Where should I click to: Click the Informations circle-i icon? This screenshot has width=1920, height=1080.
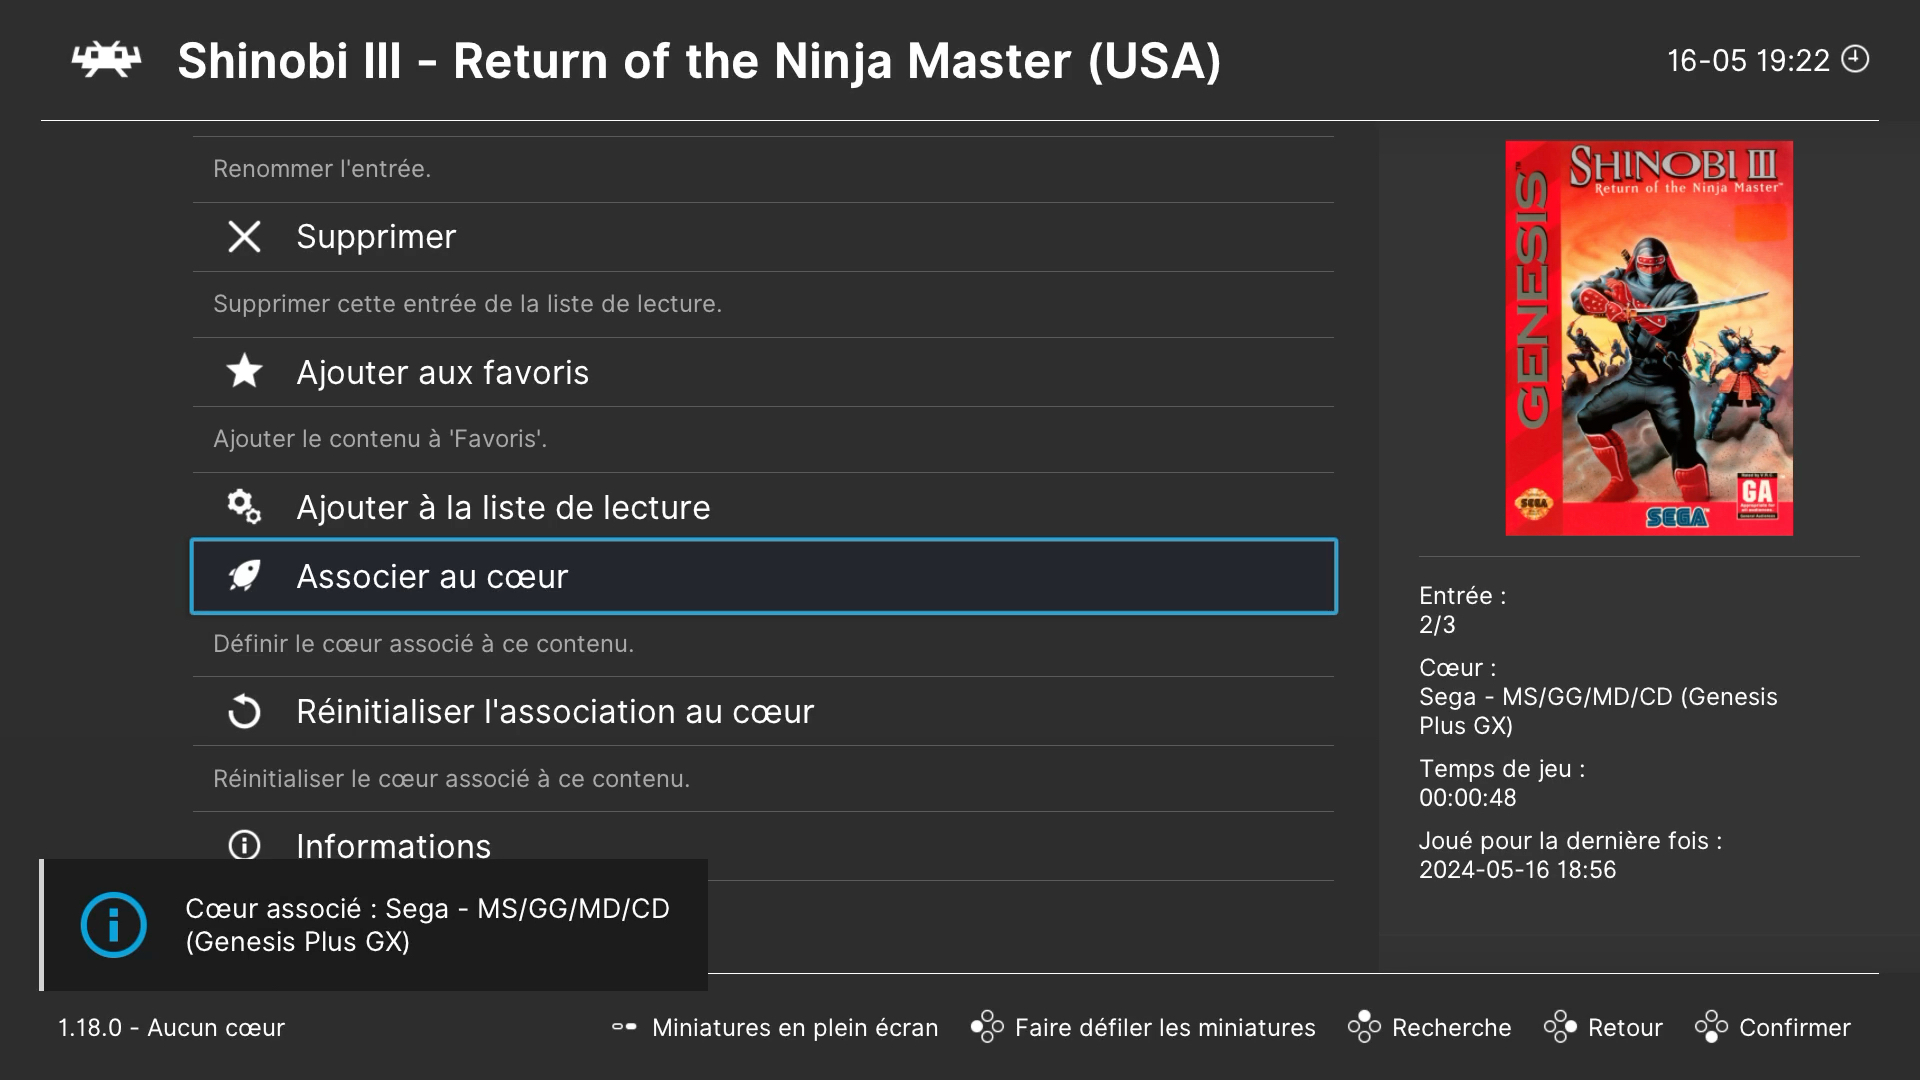[x=244, y=845]
